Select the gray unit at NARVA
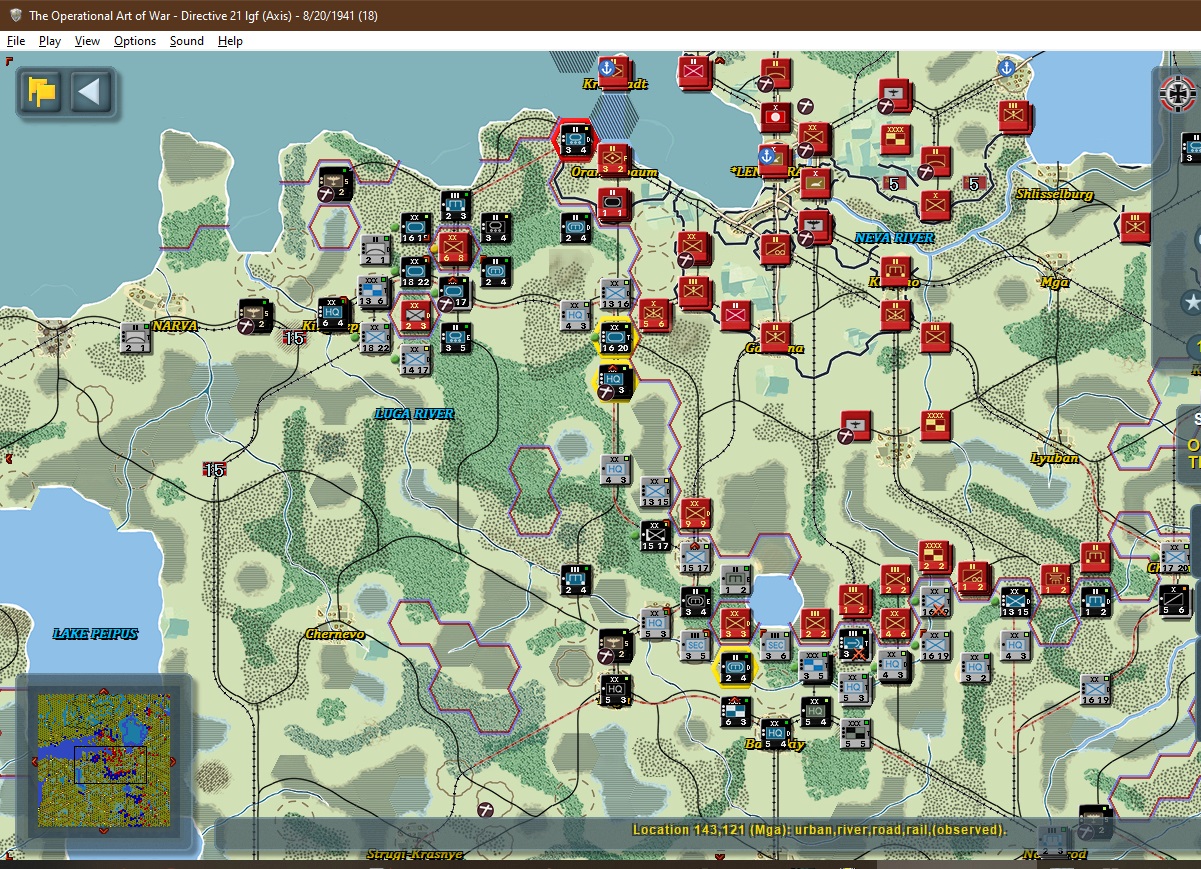1201x869 pixels. 135,337
